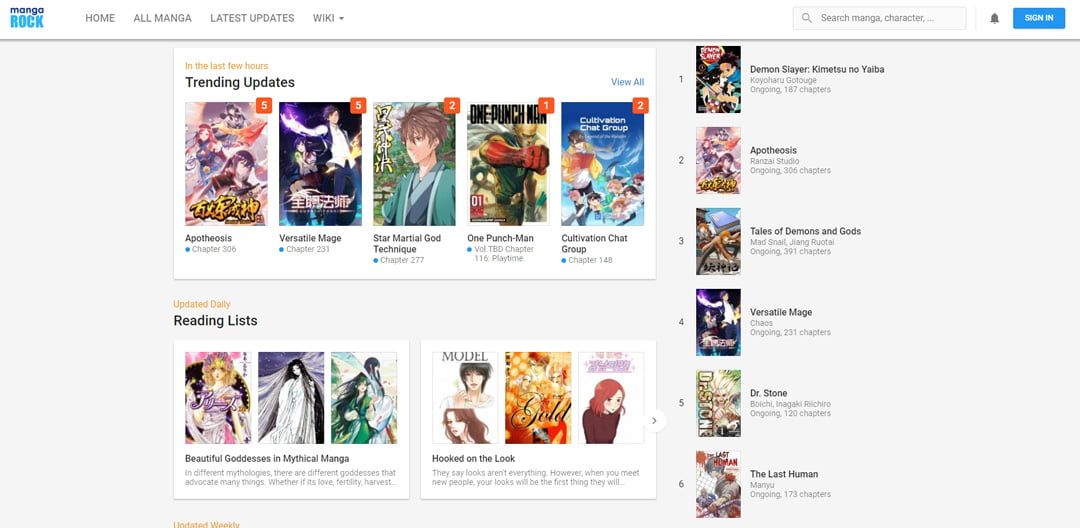Screen dimensions: 1080x528
Task: Click Dr. Stone title link
Action: click(769, 393)
